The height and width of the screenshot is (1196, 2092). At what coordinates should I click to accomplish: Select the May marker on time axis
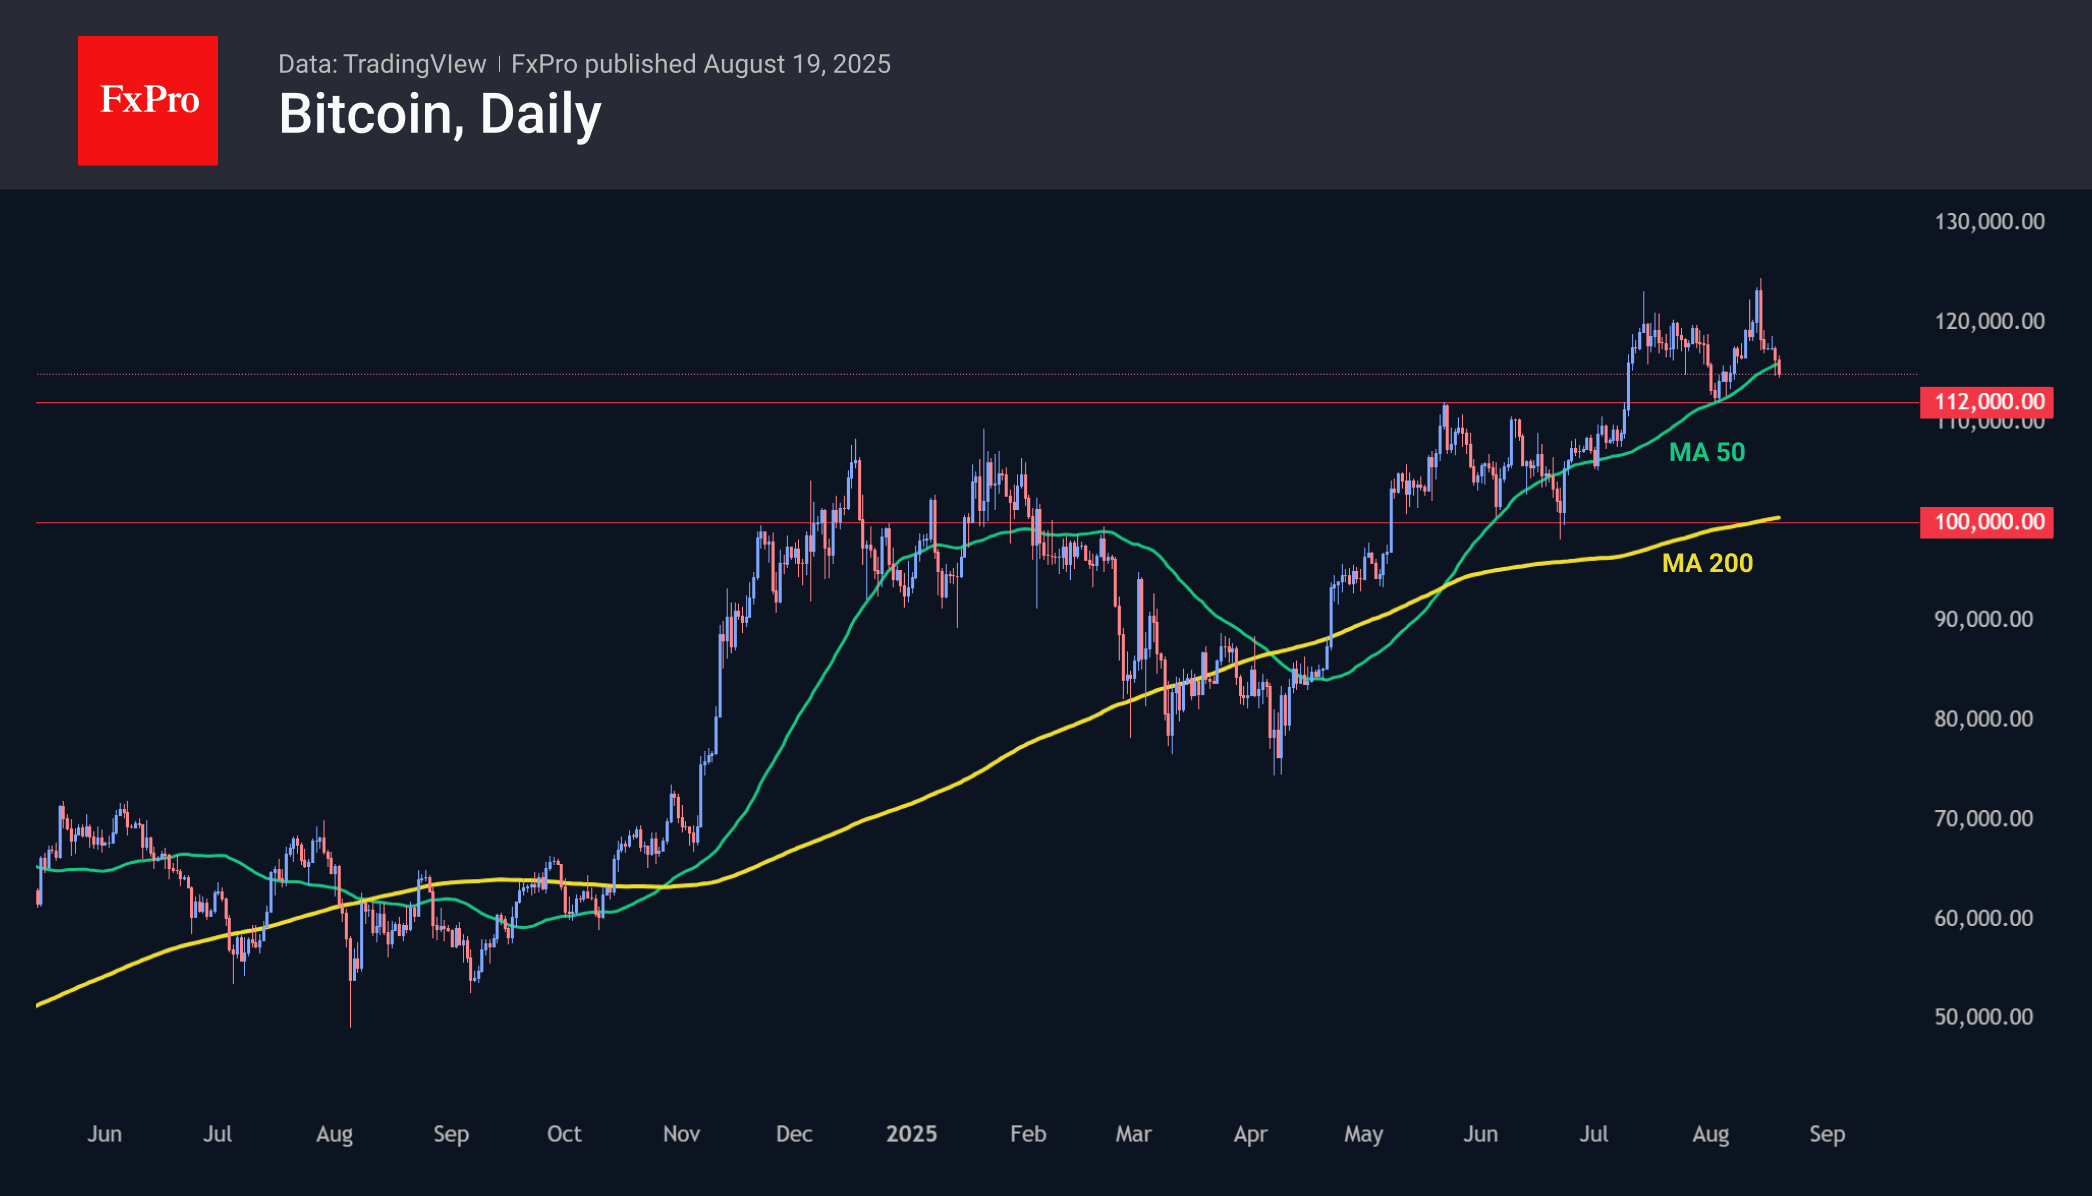pyautogui.click(x=1363, y=1134)
